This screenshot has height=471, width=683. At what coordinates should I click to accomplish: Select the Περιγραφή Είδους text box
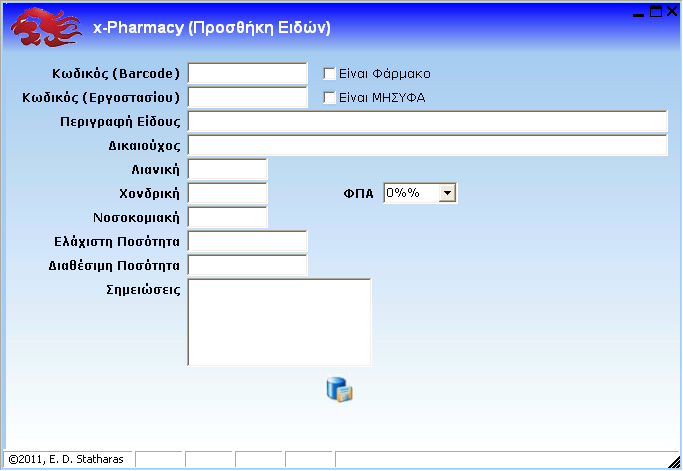tap(427, 122)
